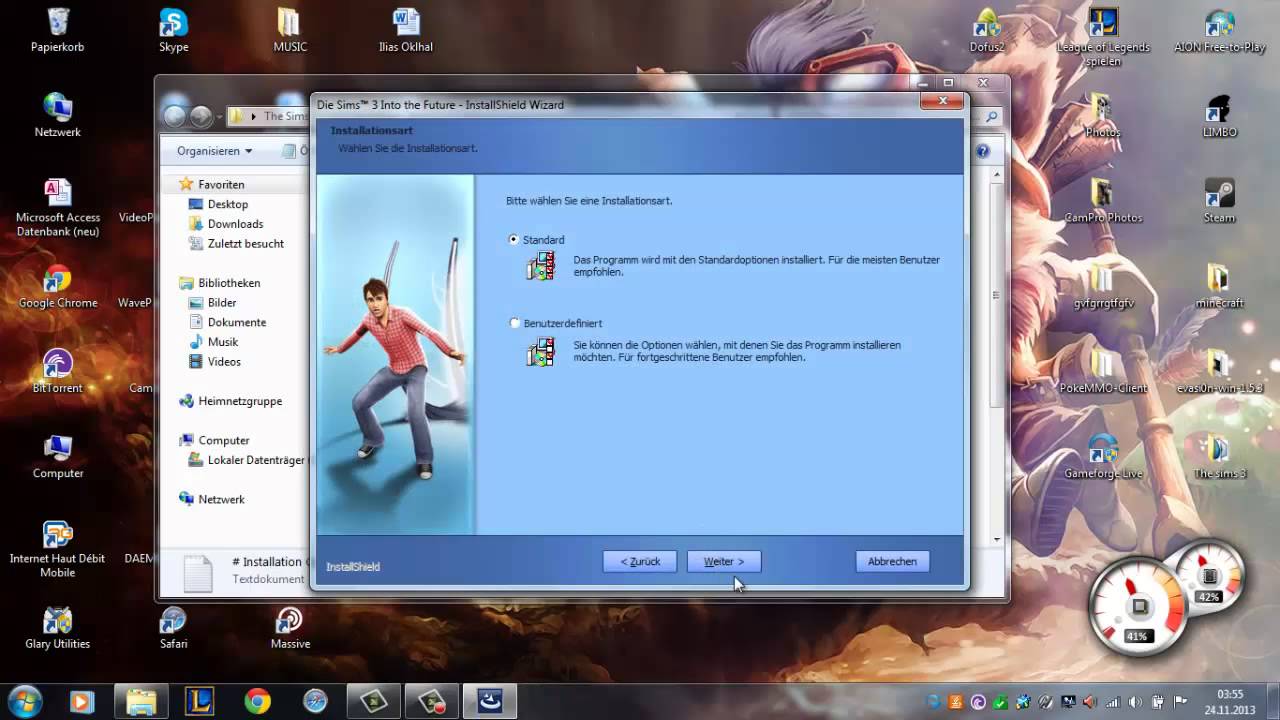Click the Google Chrome desktop shortcut

pos(58,286)
